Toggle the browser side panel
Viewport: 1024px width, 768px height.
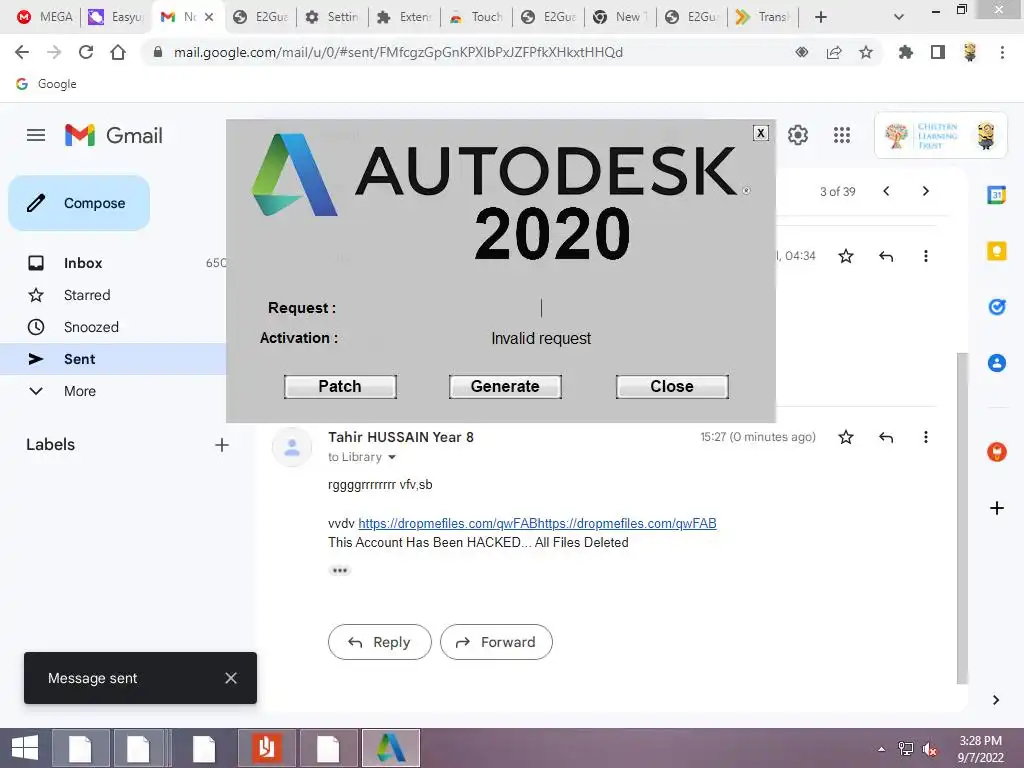(x=938, y=52)
